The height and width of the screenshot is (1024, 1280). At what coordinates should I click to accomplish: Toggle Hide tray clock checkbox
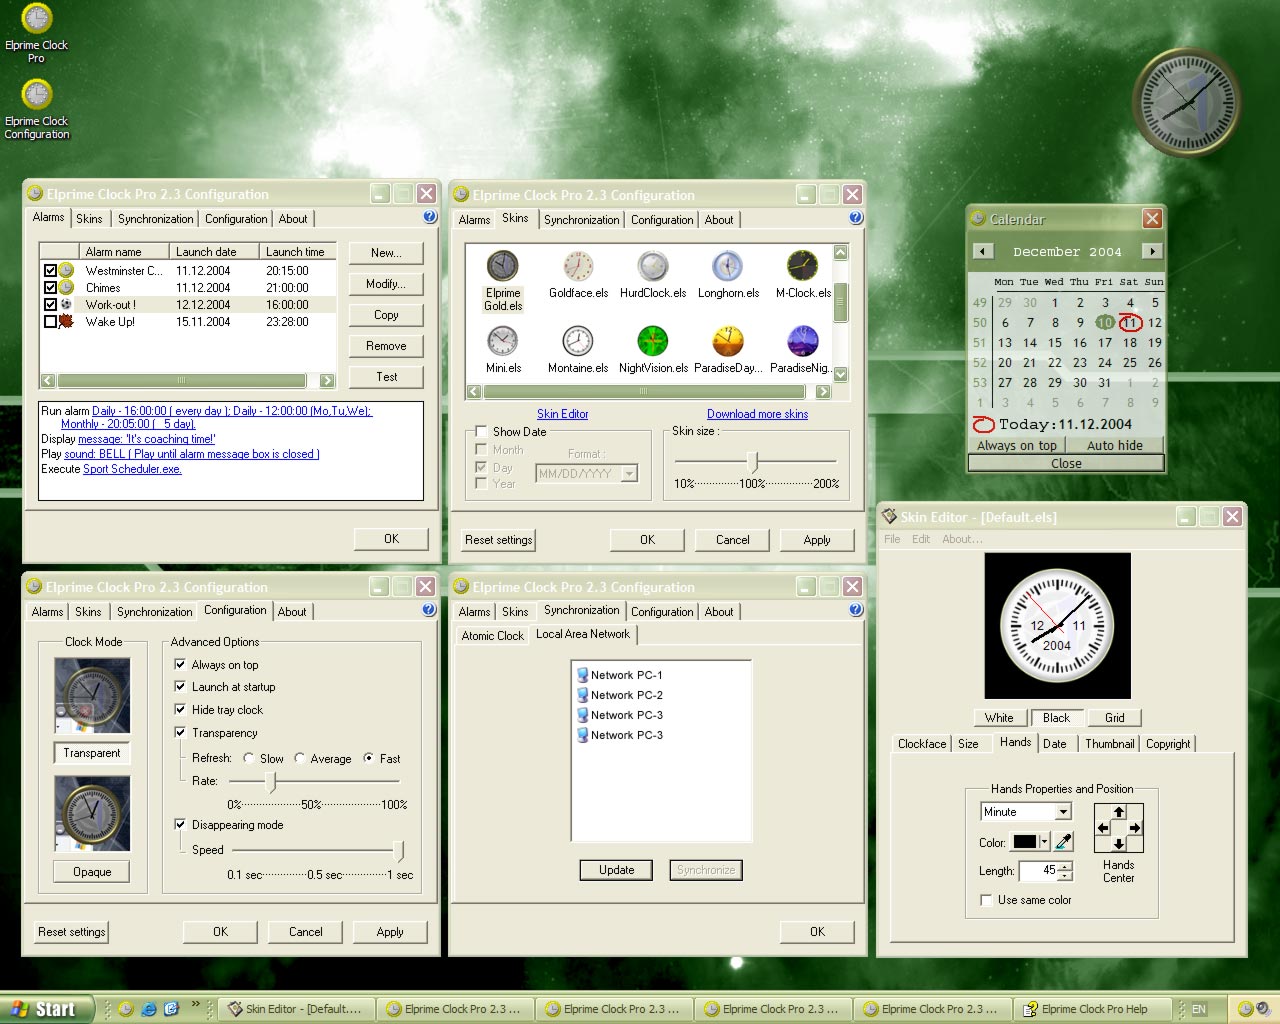180,710
